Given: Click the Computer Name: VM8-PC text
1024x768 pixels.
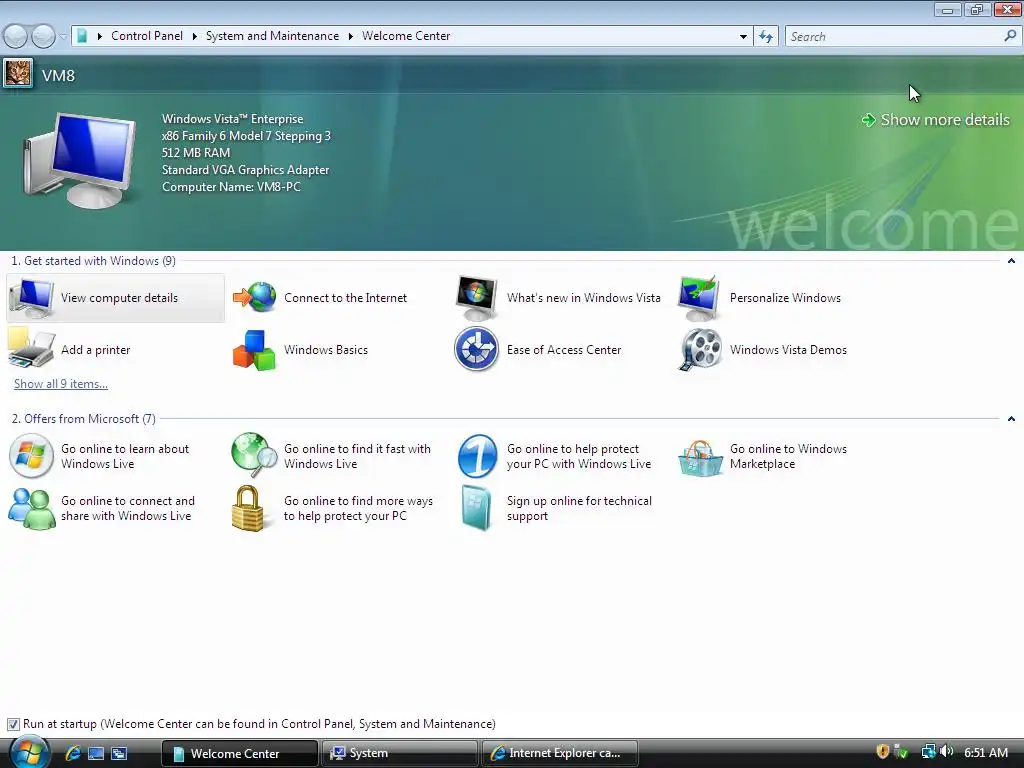Looking at the screenshot, I should pyautogui.click(x=231, y=187).
